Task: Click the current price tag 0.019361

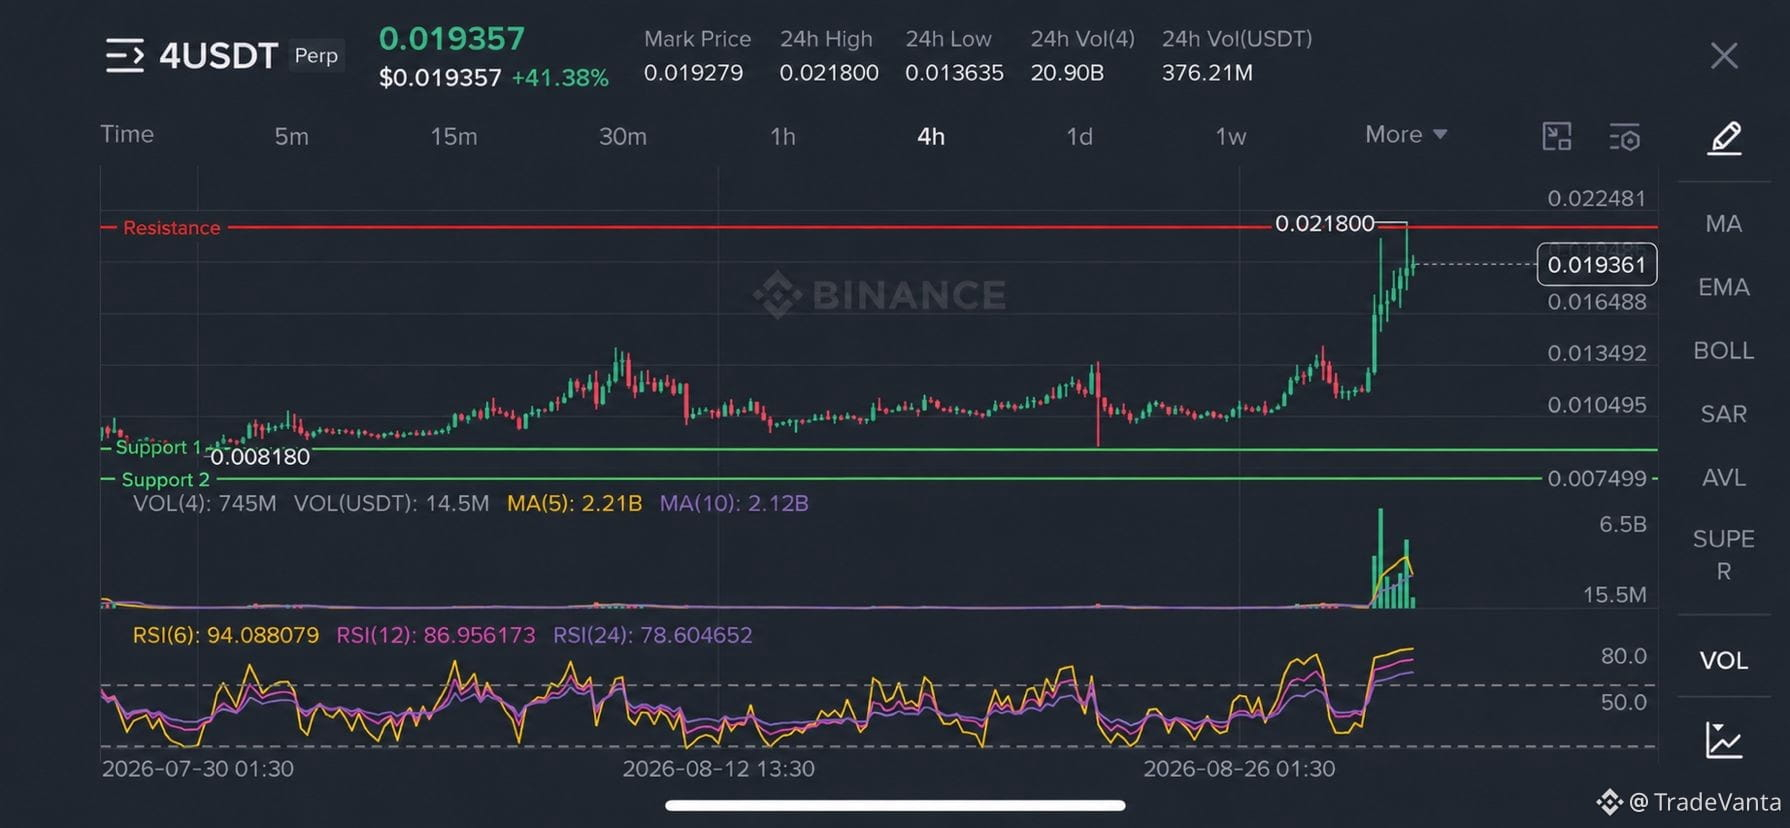Action: (1597, 265)
